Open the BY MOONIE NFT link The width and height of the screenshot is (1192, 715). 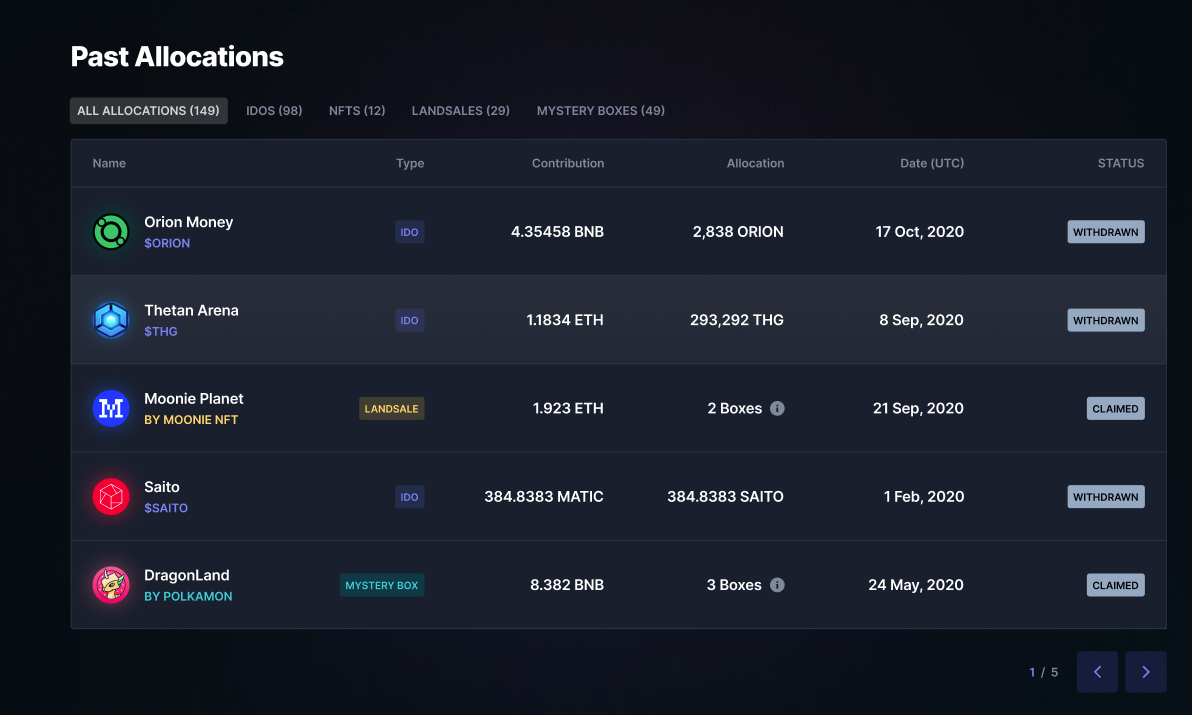click(191, 419)
